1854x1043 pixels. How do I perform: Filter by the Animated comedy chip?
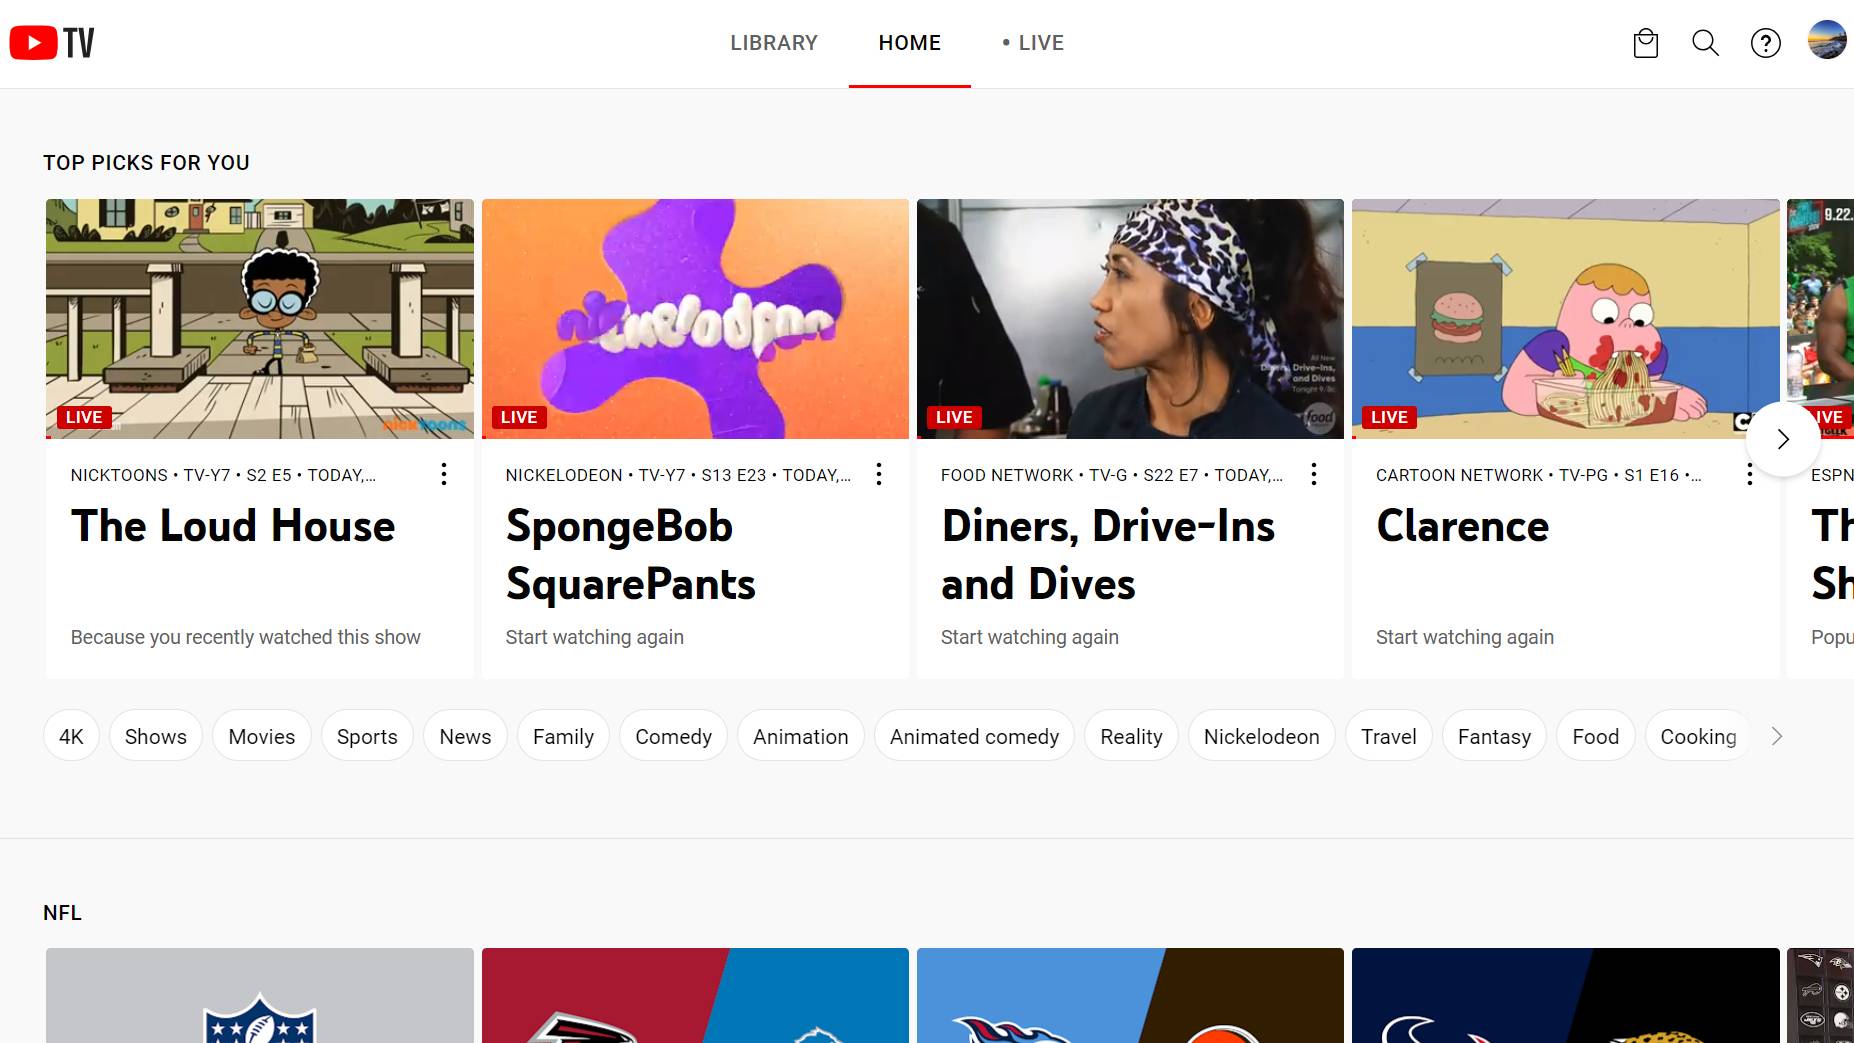tap(974, 736)
